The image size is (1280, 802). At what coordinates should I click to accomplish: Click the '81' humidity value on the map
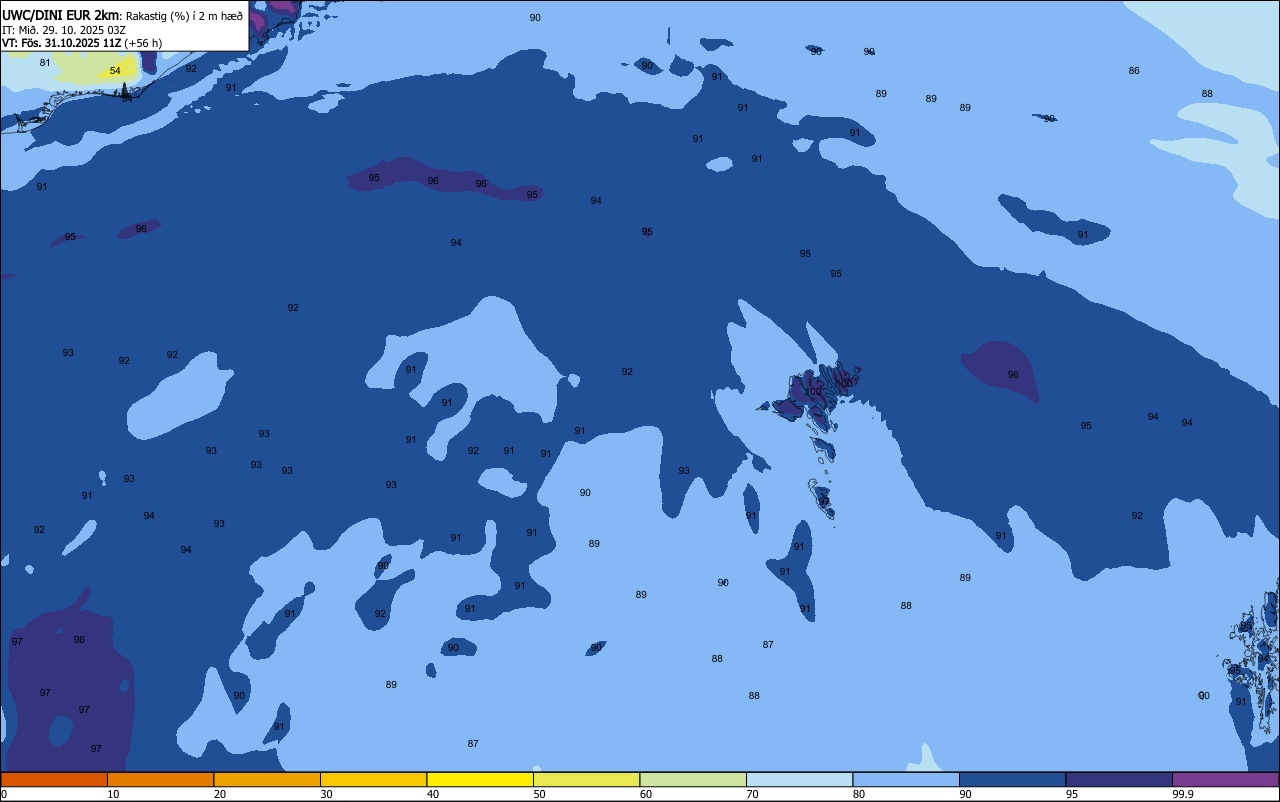pyautogui.click(x=45, y=63)
